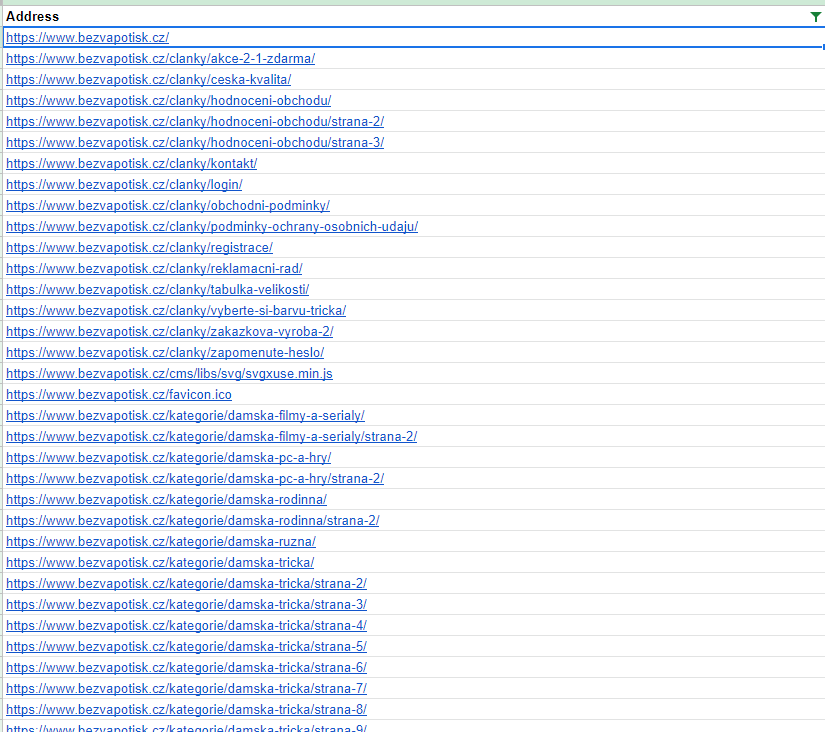The width and height of the screenshot is (825, 732).
Task: Open the svgxuse.min.js file link
Action: tap(169, 374)
